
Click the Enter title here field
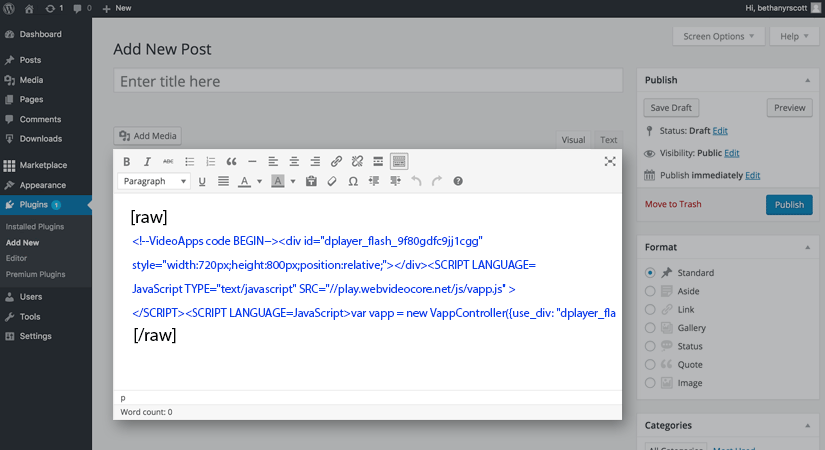coord(368,81)
